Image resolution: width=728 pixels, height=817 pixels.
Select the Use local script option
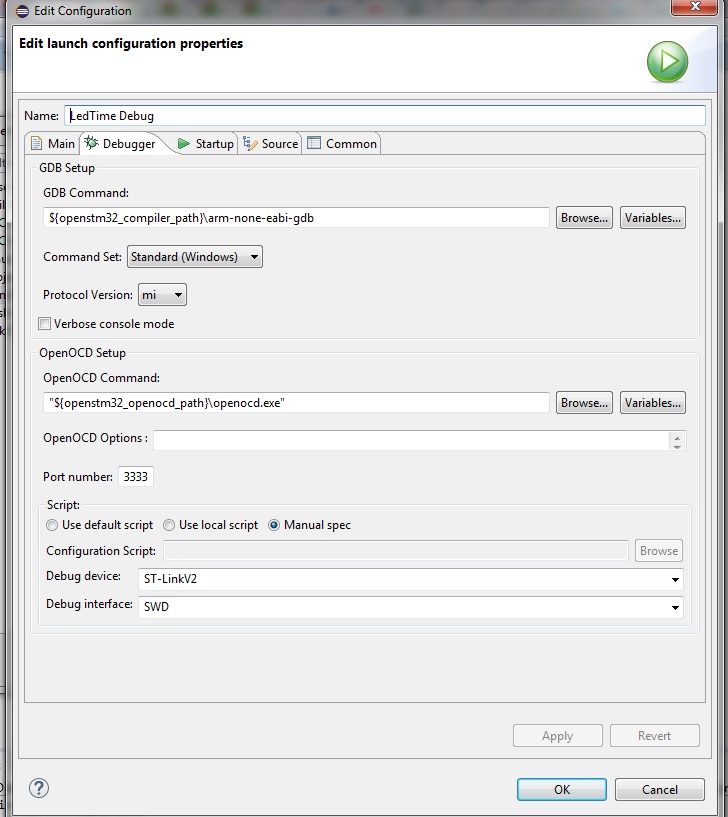pyautogui.click(x=170, y=525)
